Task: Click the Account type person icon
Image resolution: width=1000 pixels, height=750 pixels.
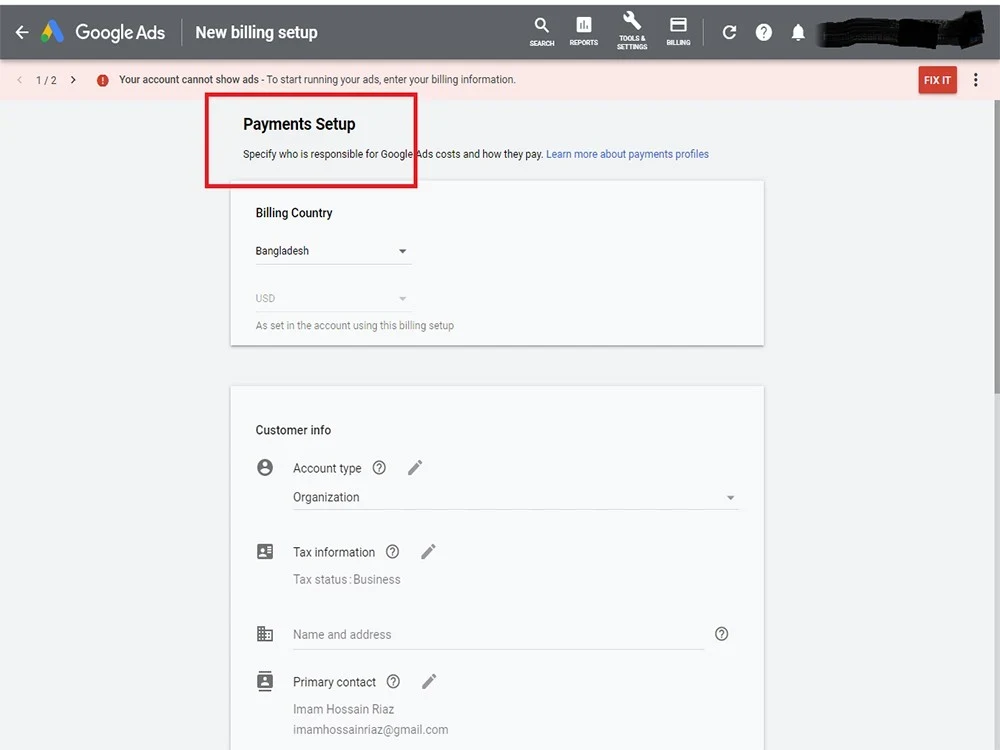Action: (265, 467)
